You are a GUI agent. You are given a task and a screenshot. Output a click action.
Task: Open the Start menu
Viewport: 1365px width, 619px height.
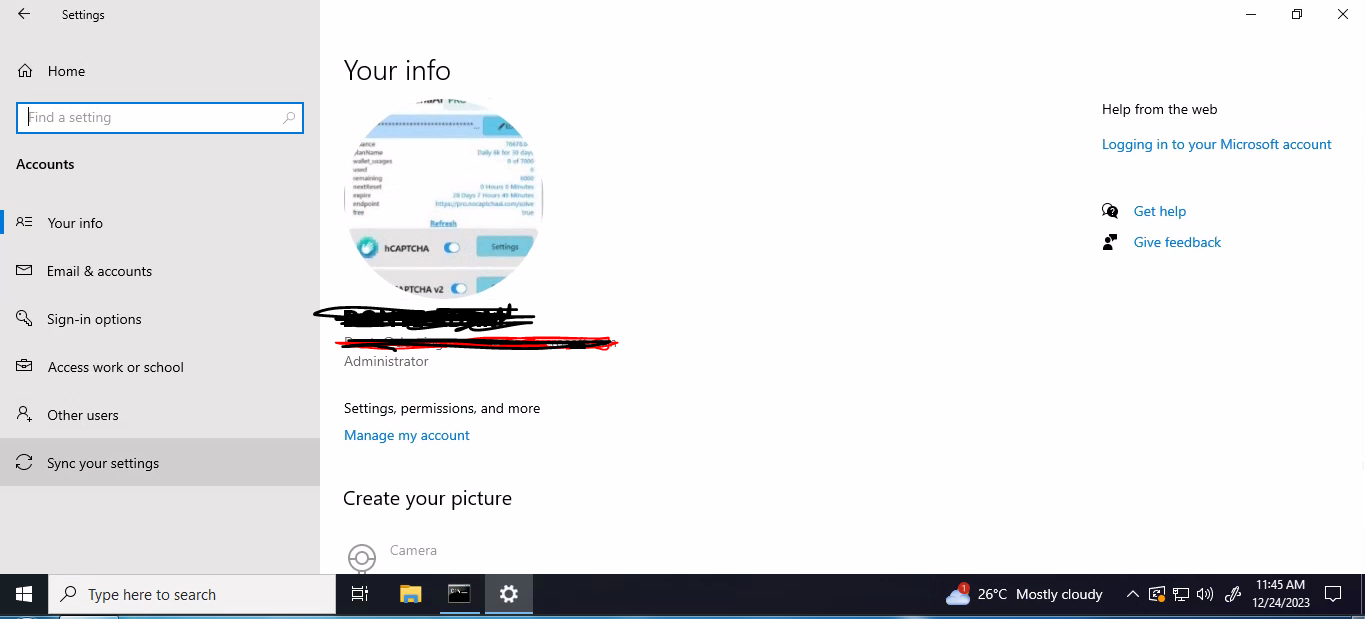click(x=21, y=593)
